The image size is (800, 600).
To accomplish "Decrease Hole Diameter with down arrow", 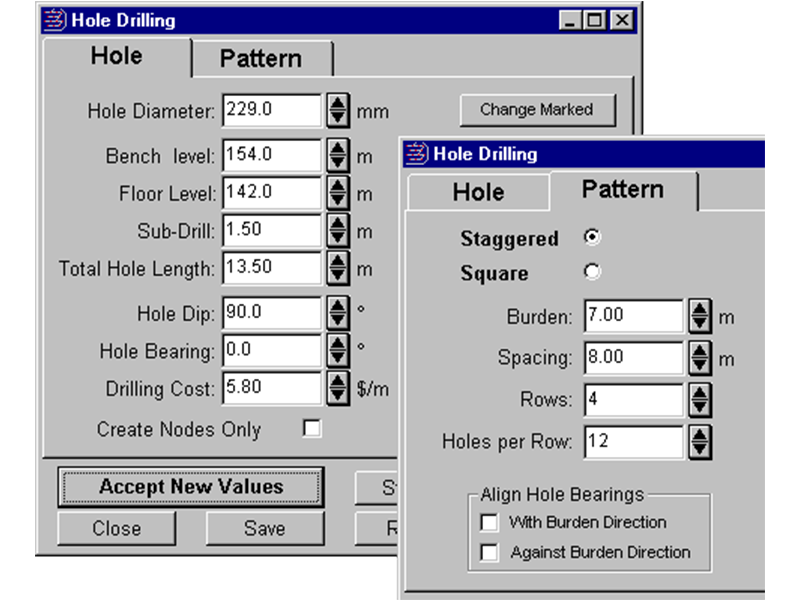I will pyautogui.click(x=338, y=118).
